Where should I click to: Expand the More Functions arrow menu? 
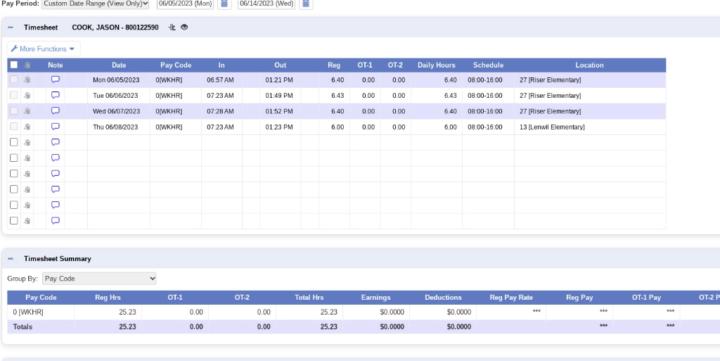tap(72, 49)
